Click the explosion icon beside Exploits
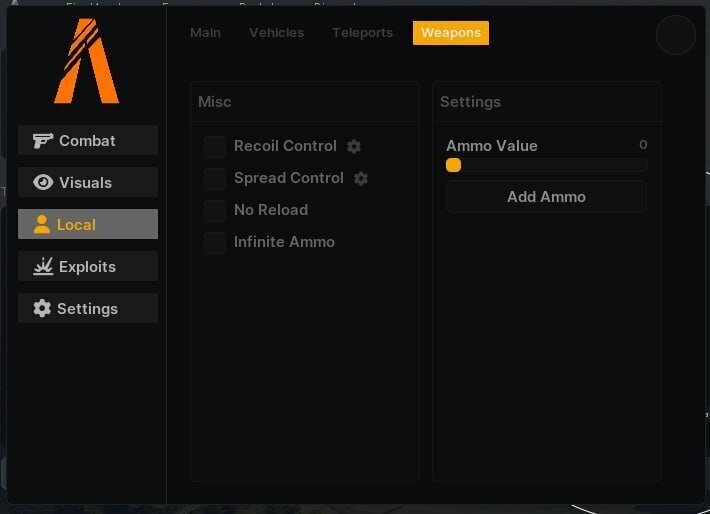This screenshot has height=514, width=710. (43, 266)
